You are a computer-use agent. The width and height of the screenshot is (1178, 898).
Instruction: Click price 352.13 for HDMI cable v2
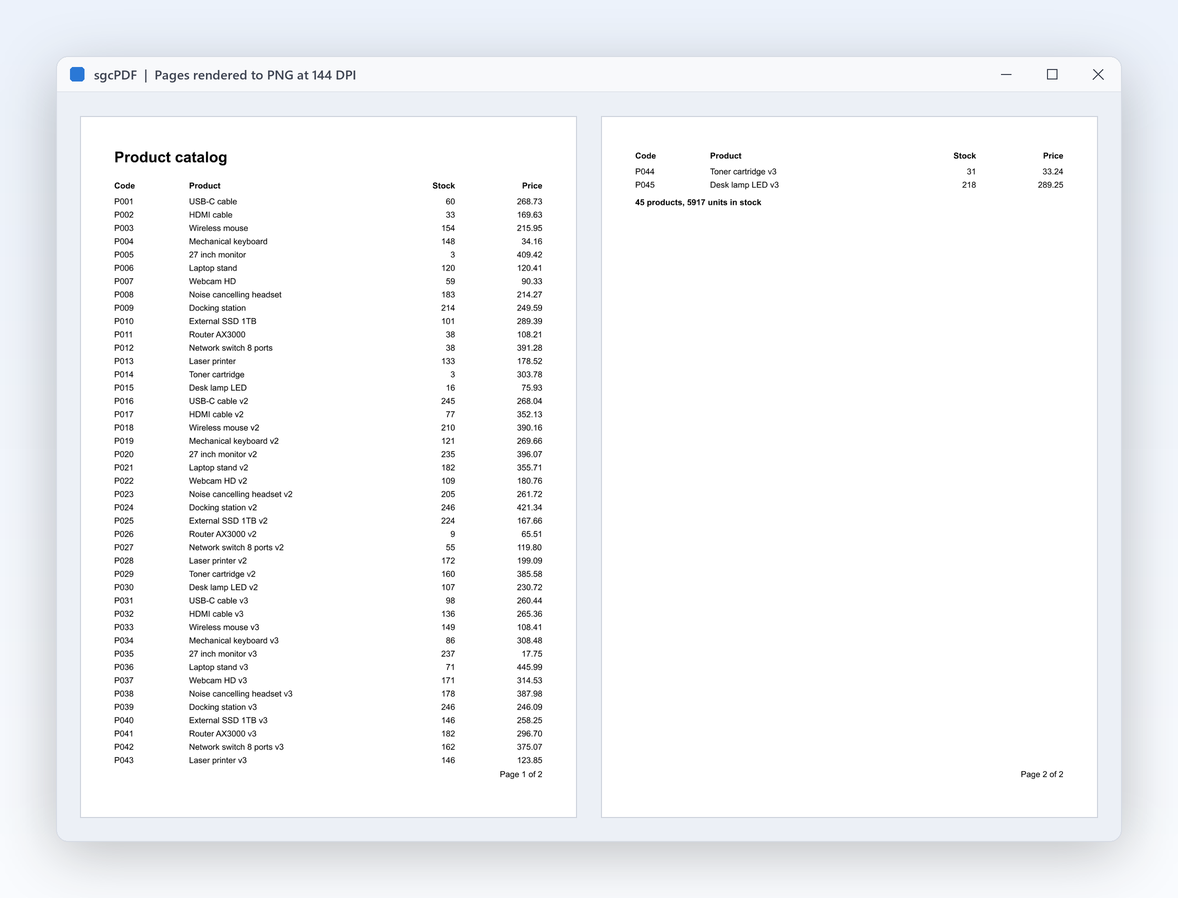coord(530,415)
